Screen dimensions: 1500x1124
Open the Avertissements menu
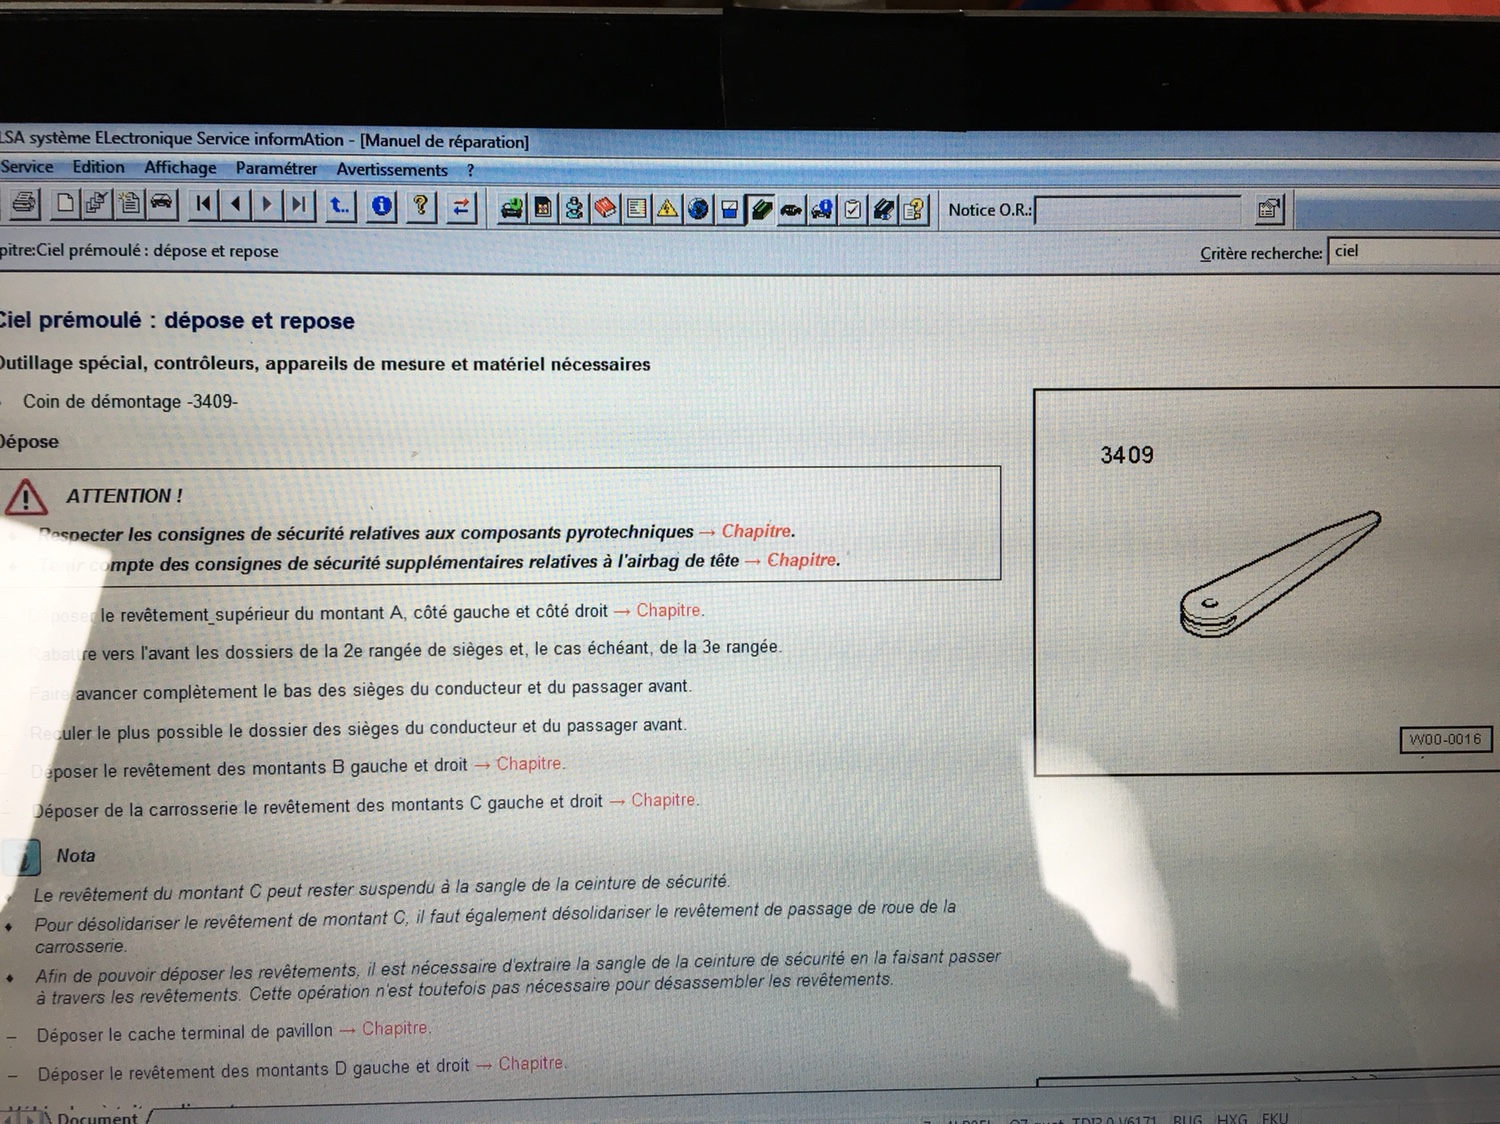[x=391, y=170]
